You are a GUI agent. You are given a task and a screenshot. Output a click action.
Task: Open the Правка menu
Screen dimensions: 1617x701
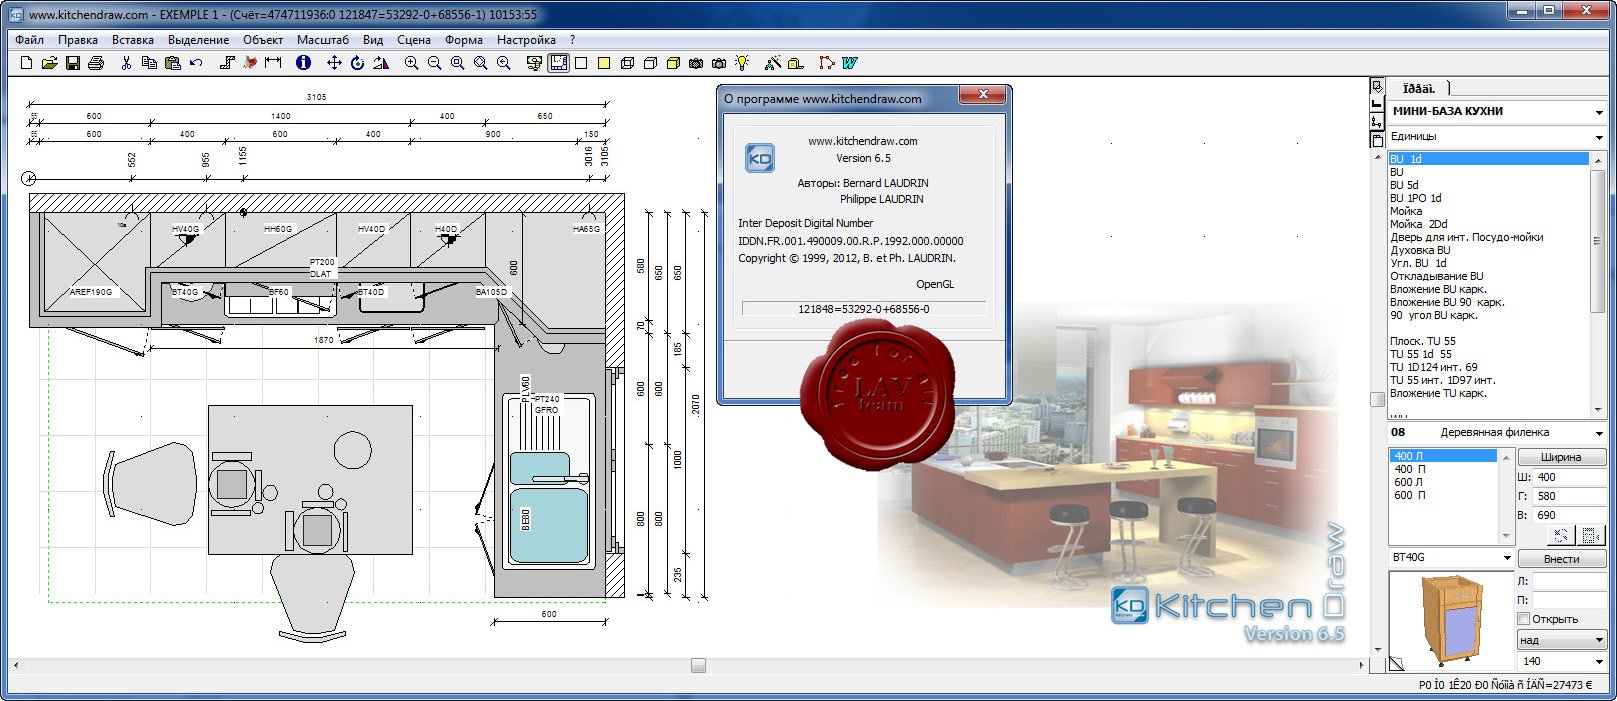(78, 40)
